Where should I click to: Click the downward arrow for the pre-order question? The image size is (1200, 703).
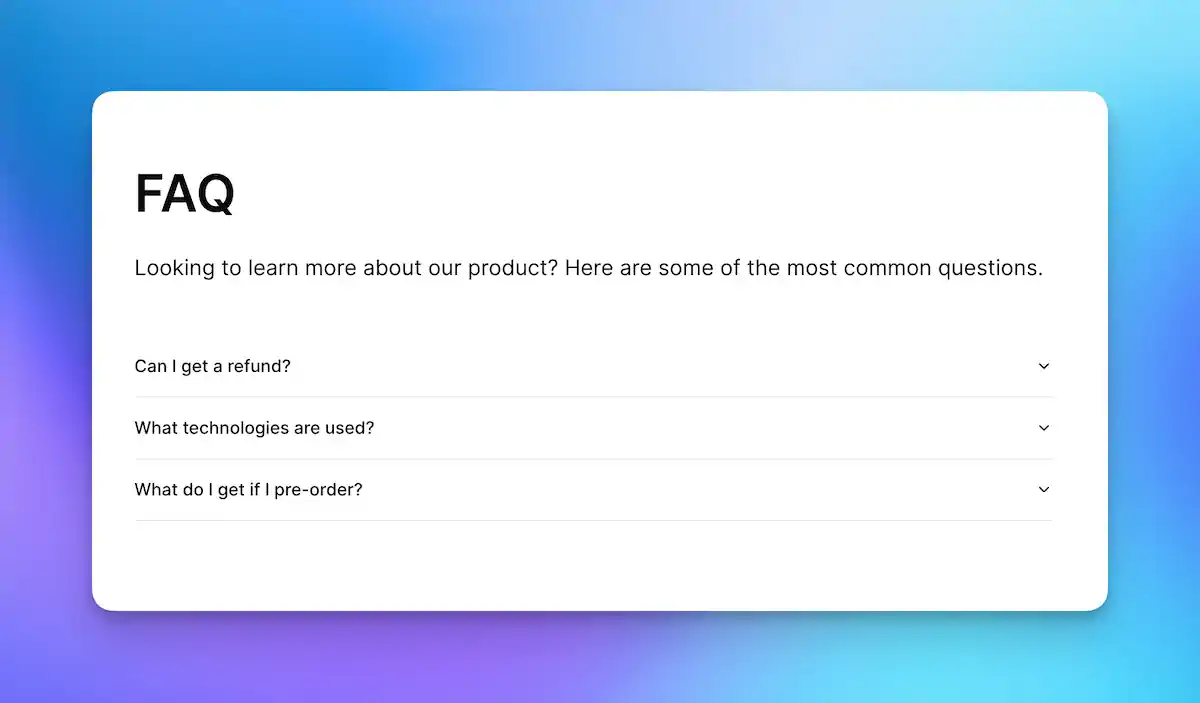coord(1044,490)
